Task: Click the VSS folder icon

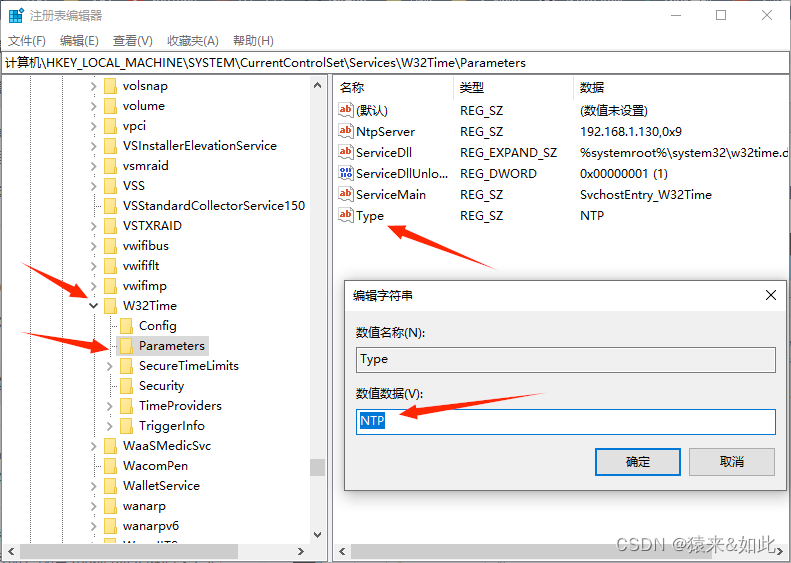Action: (x=110, y=186)
